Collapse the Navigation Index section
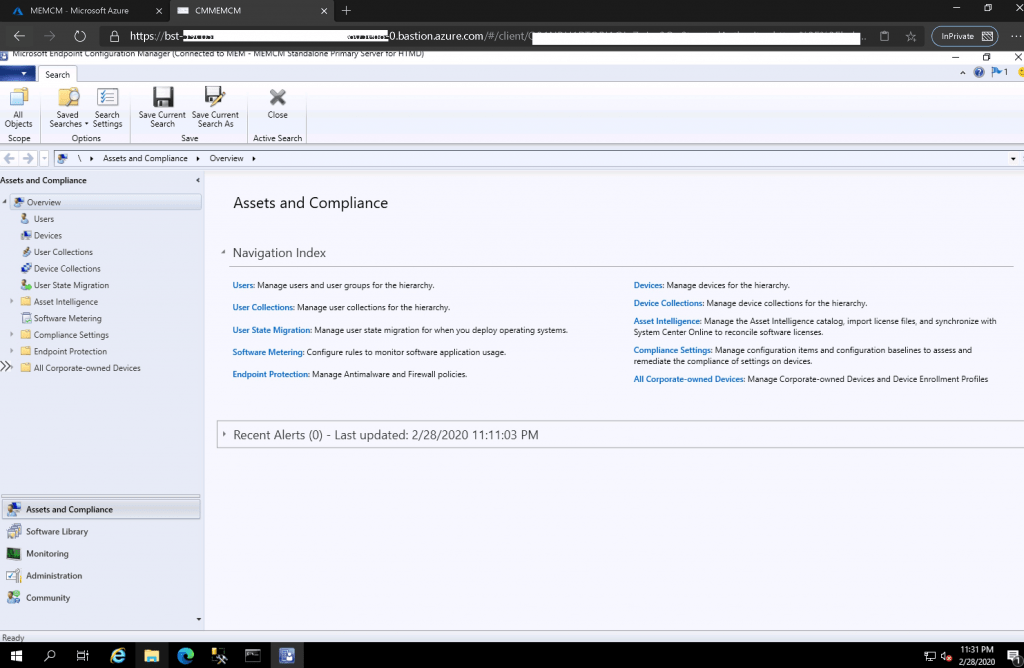This screenshot has height=668, width=1024. (x=223, y=253)
